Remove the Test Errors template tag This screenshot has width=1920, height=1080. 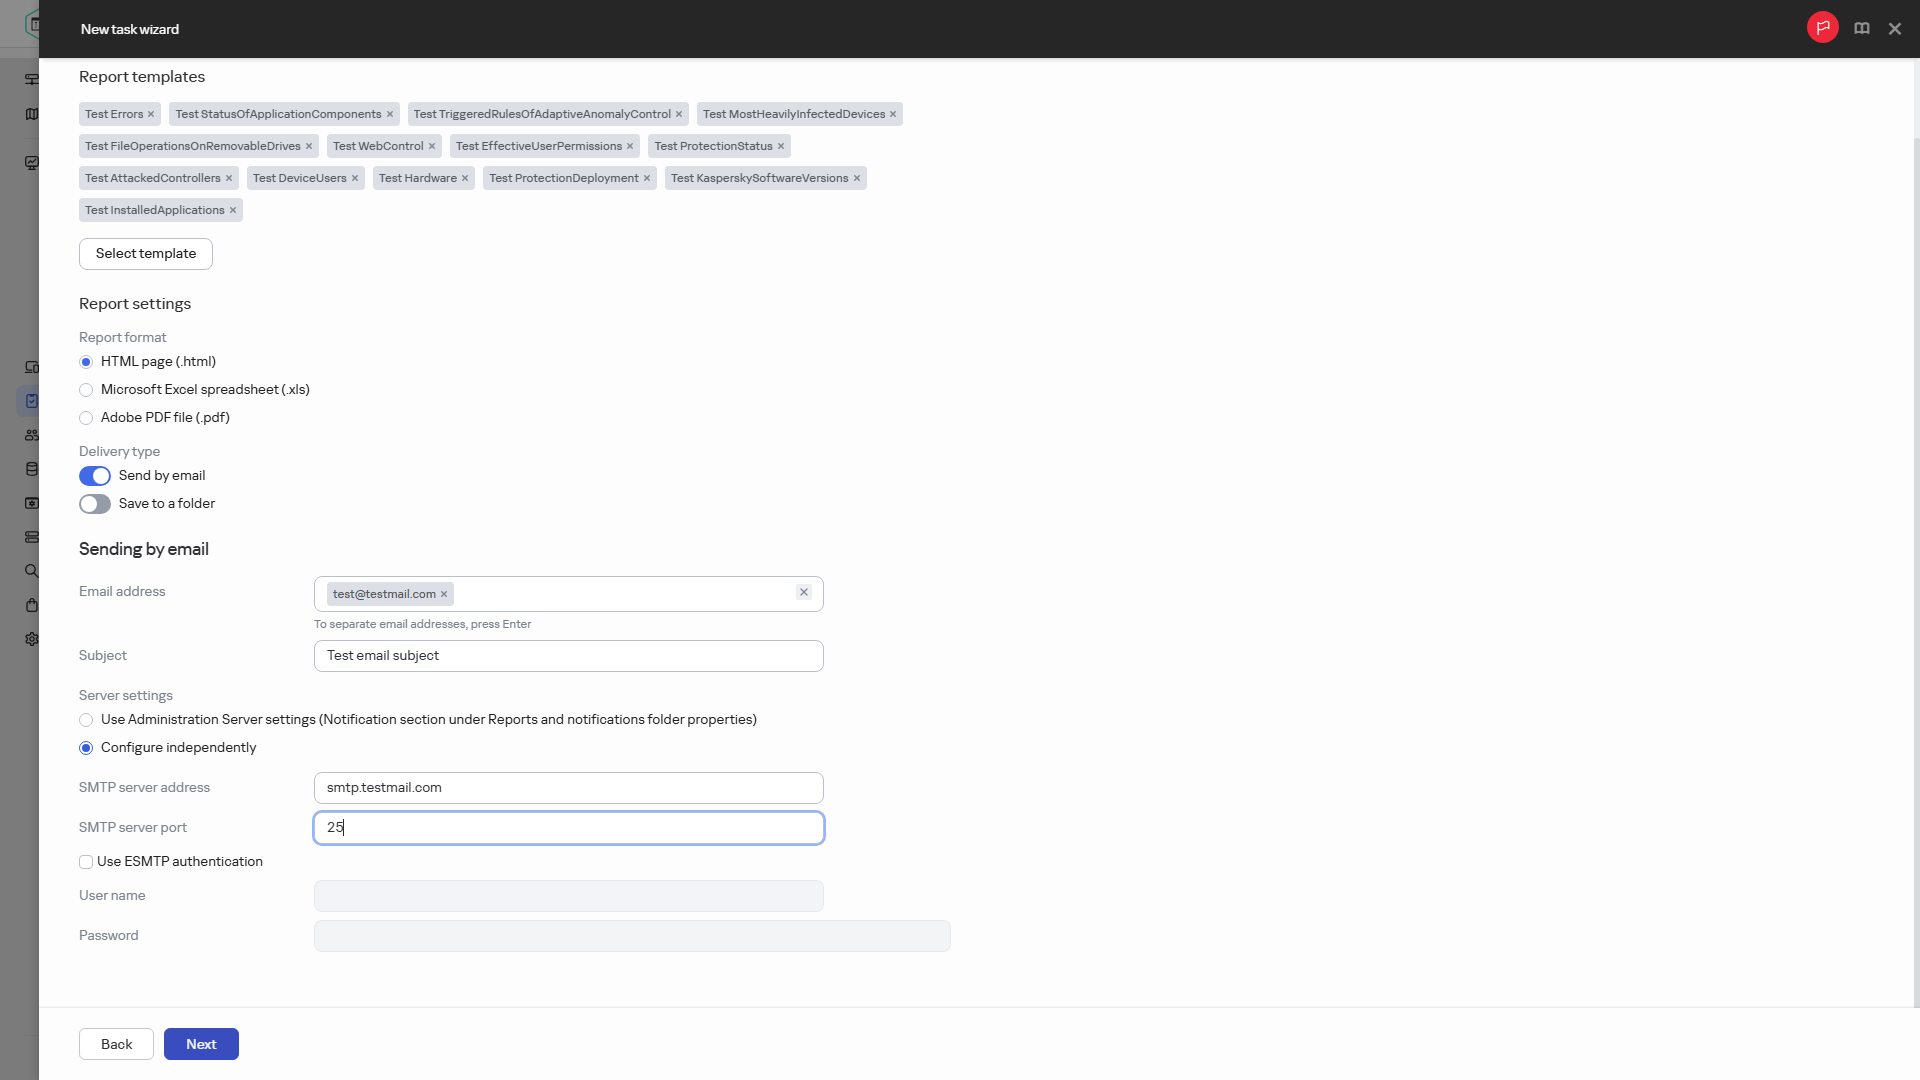tap(151, 115)
